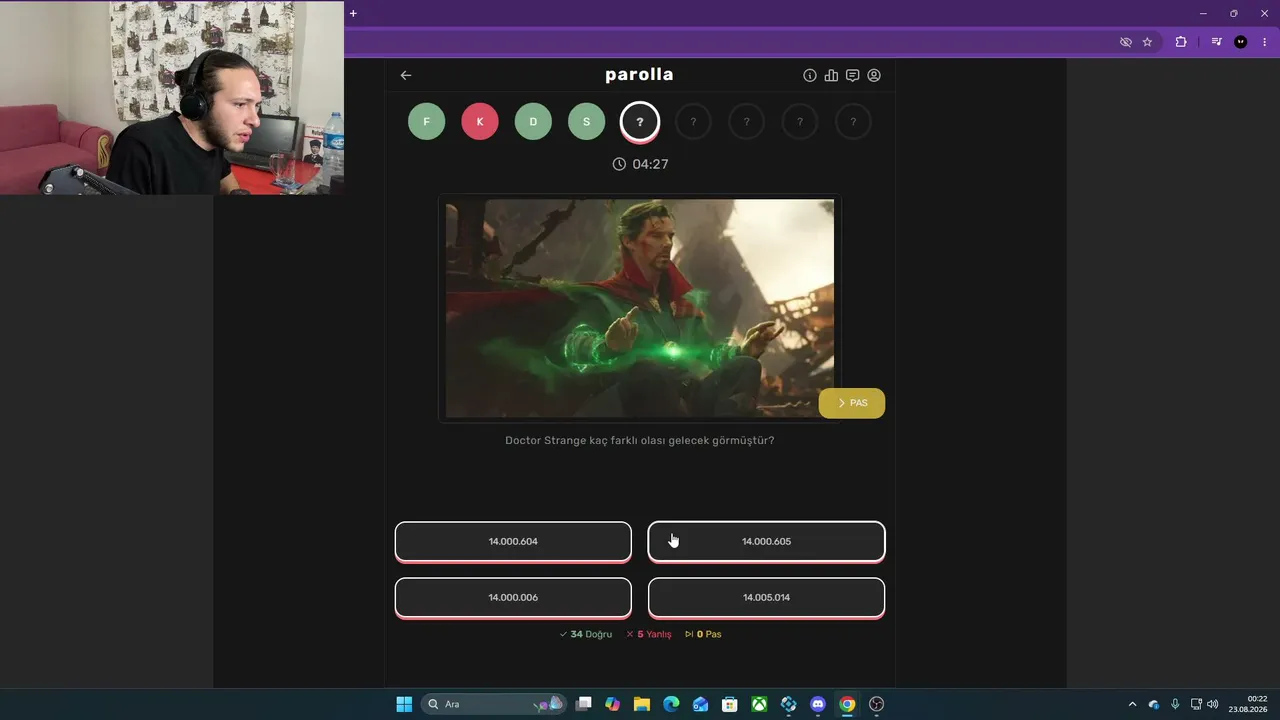
Task: Choose the answer 14.005.014
Action: pyautogui.click(x=766, y=598)
